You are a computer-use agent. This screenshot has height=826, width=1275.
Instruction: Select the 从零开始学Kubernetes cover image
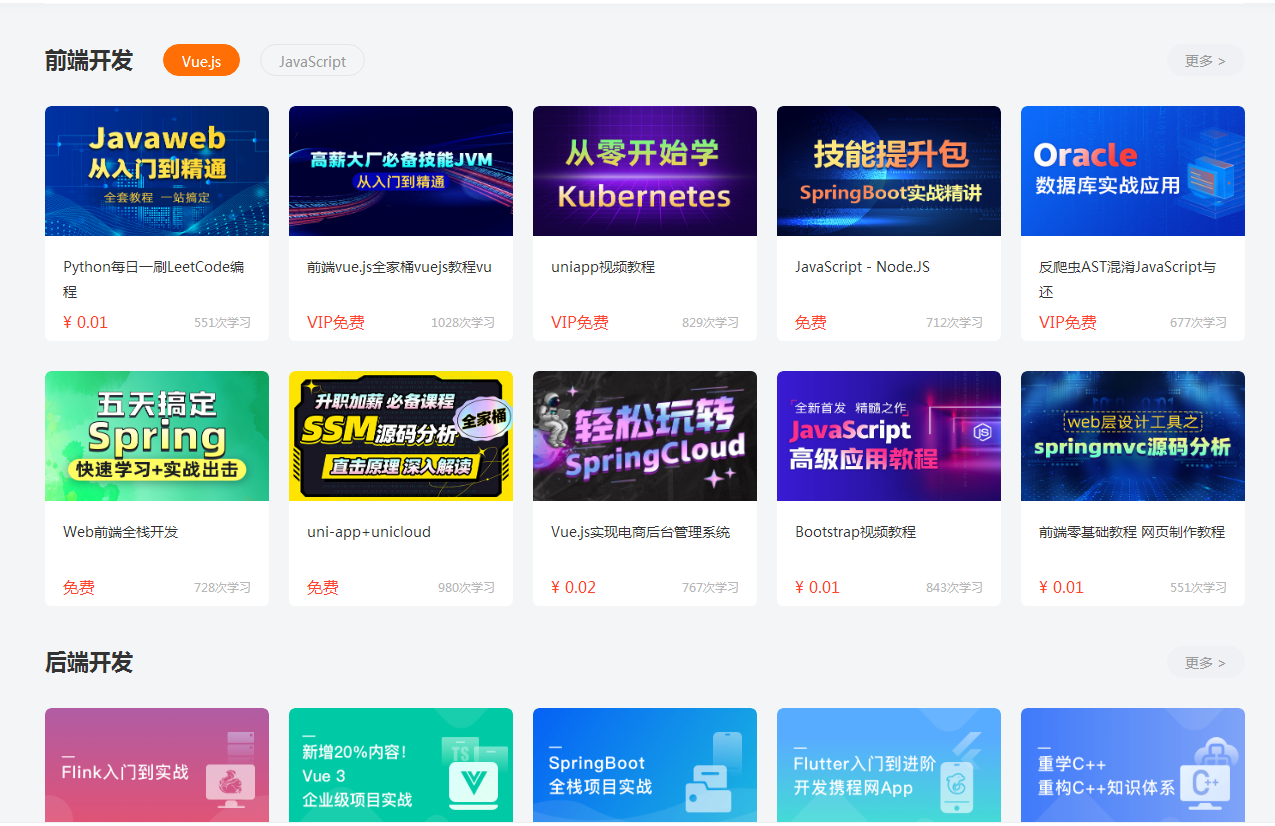click(645, 171)
